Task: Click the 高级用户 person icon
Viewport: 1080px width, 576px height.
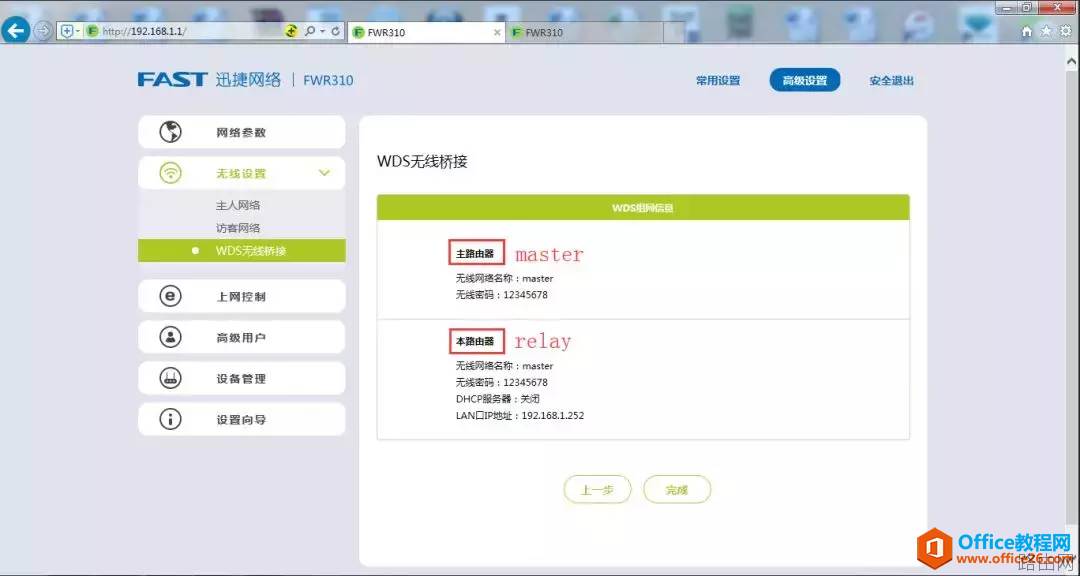Action: [171, 337]
